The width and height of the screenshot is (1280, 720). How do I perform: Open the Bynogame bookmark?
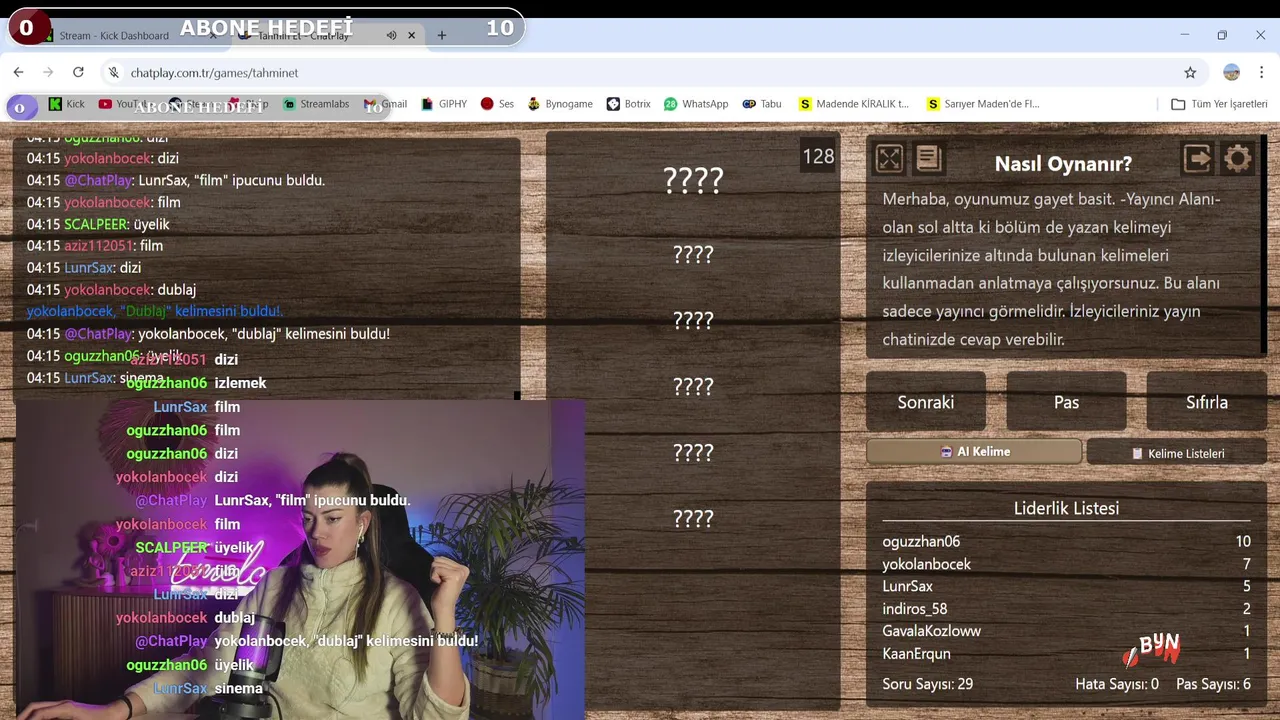[560, 104]
